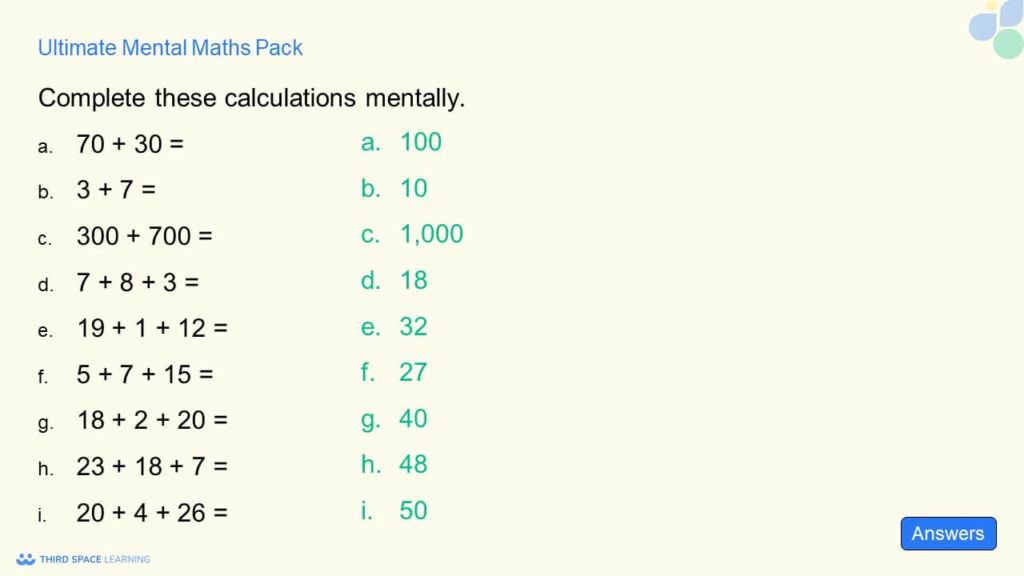Select the question 5 + 7 + 15 =
The height and width of the screenshot is (576, 1024).
145,374
